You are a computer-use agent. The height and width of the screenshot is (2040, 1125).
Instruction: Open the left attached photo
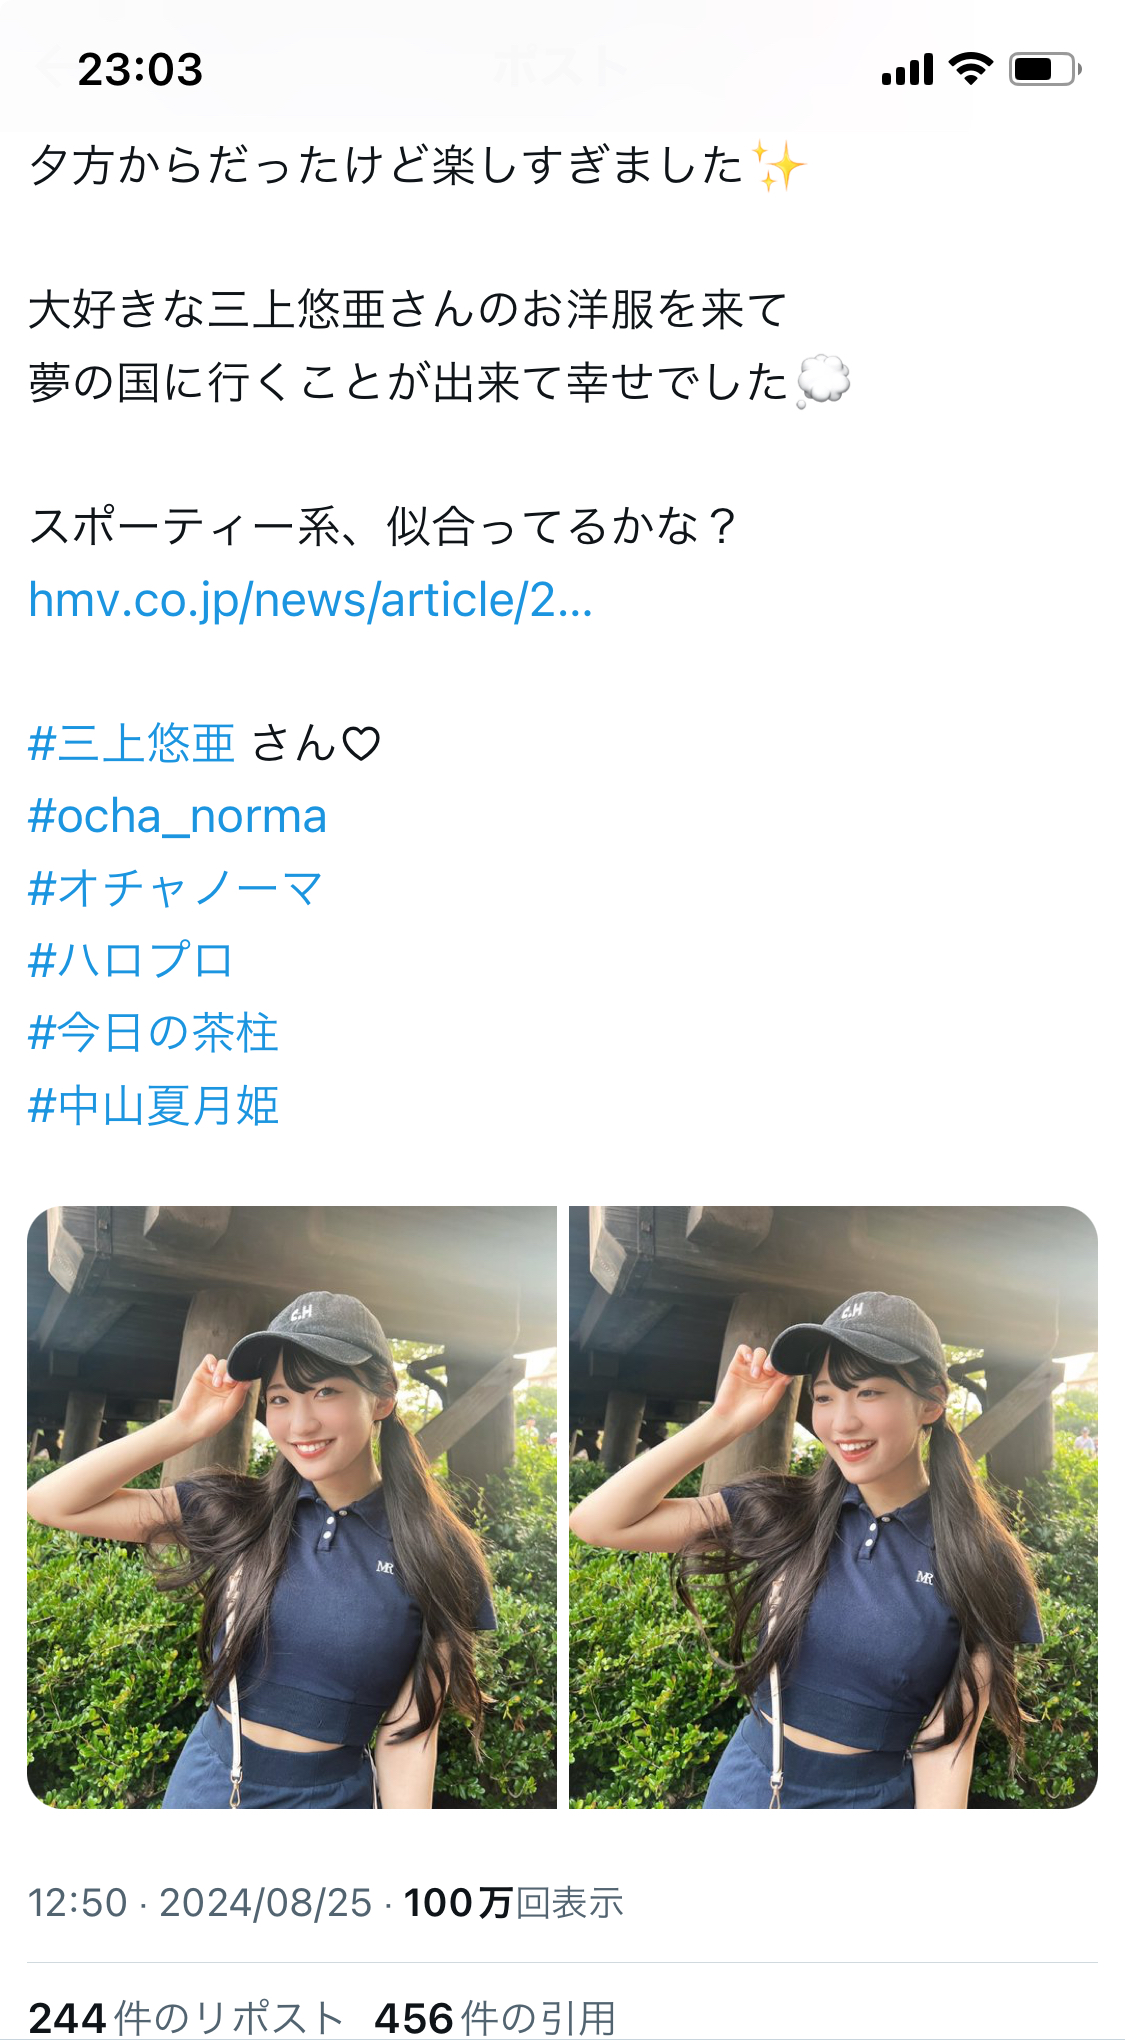coord(292,1507)
